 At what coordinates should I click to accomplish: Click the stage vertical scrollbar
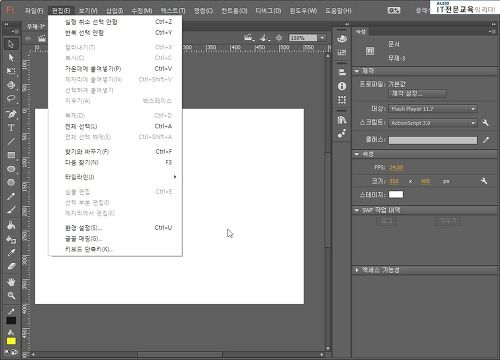click(x=328, y=200)
